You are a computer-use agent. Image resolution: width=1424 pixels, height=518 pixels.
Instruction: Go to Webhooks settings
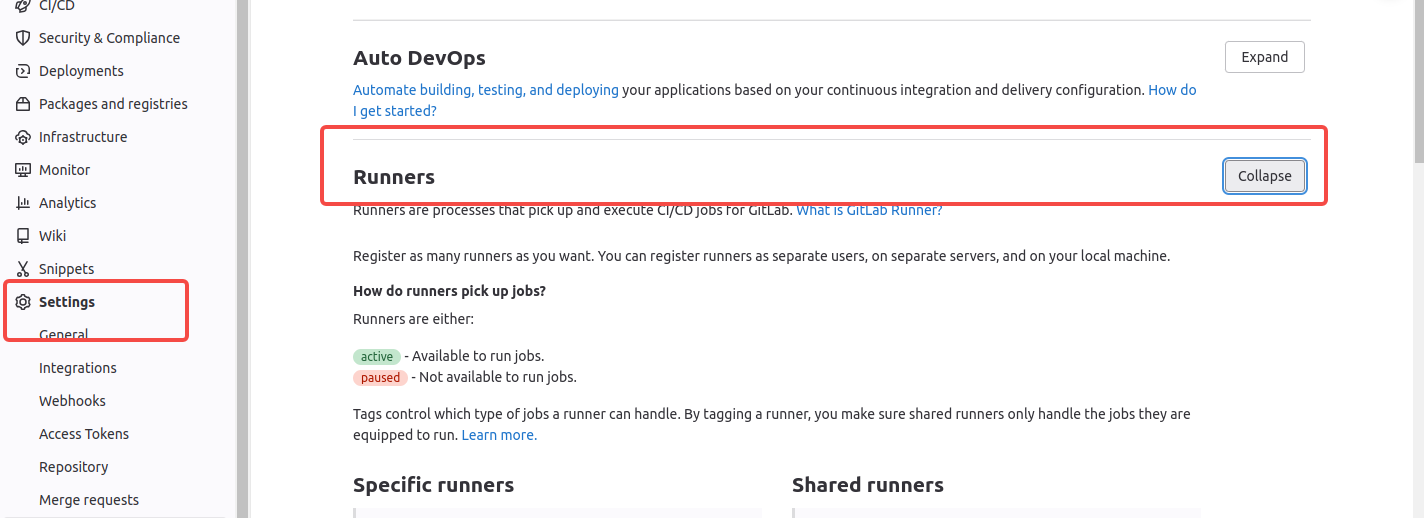click(72, 401)
